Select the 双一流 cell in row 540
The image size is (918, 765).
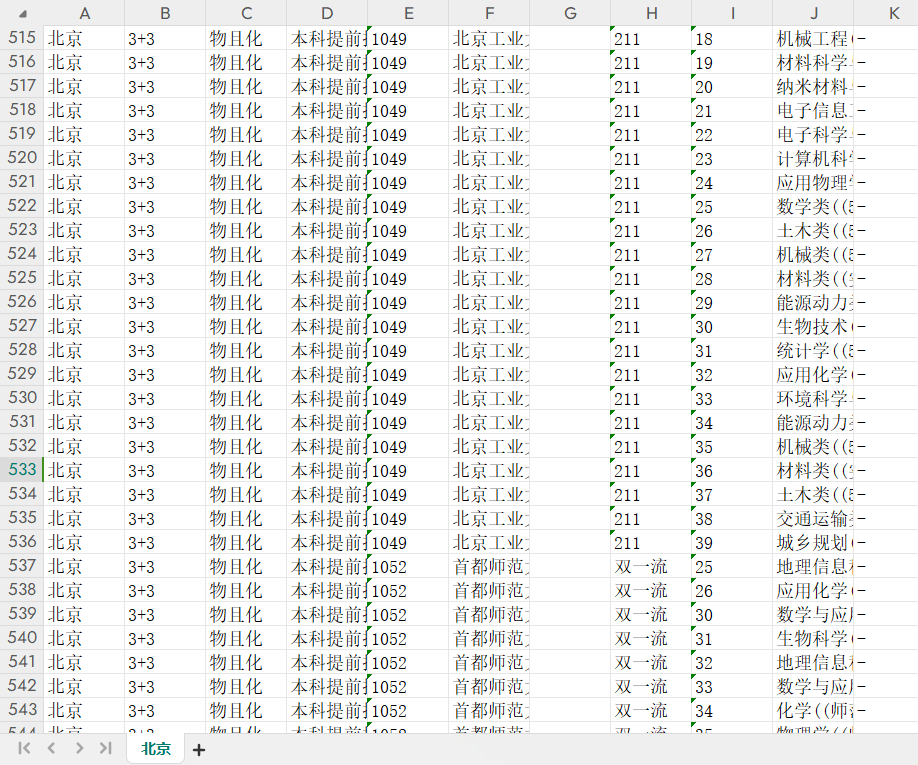(x=651, y=638)
